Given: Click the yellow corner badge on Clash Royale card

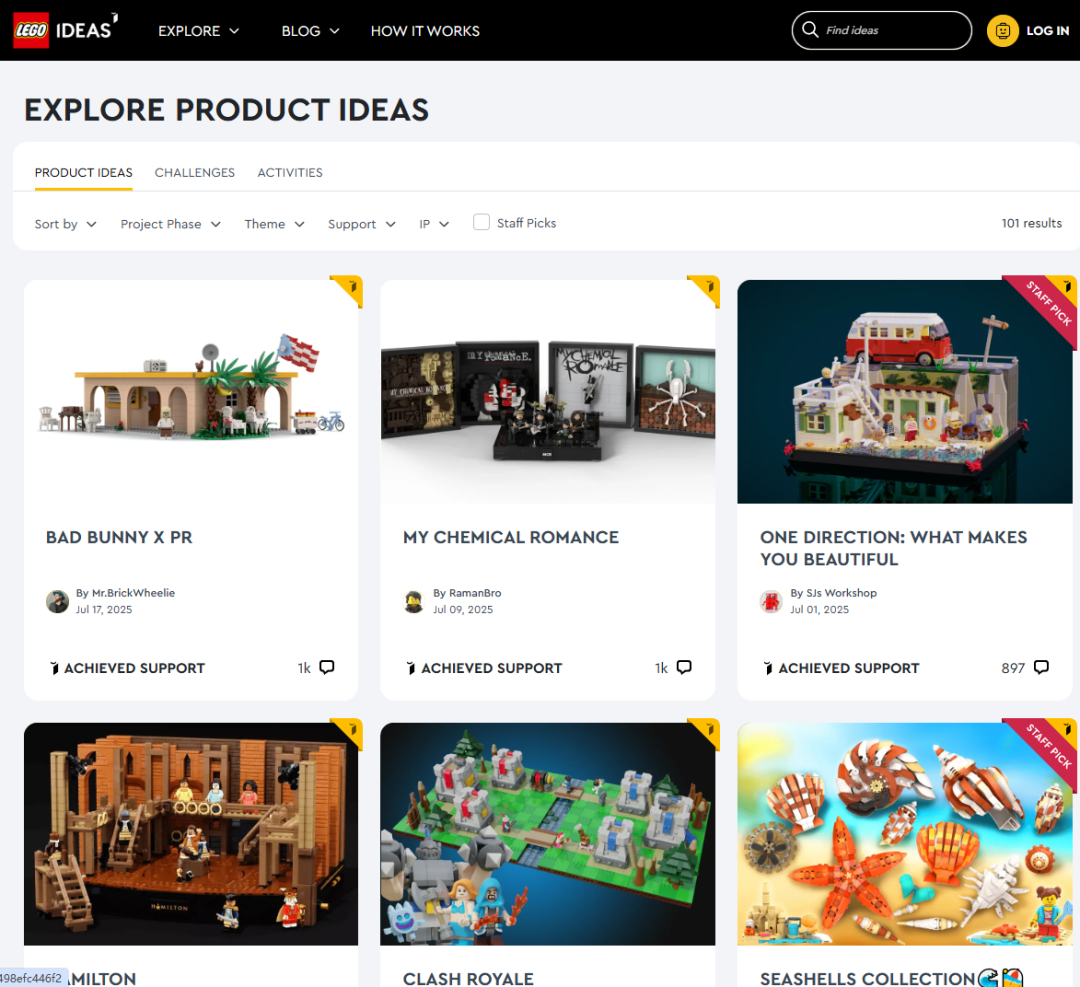Looking at the screenshot, I should [x=706, y=731].
